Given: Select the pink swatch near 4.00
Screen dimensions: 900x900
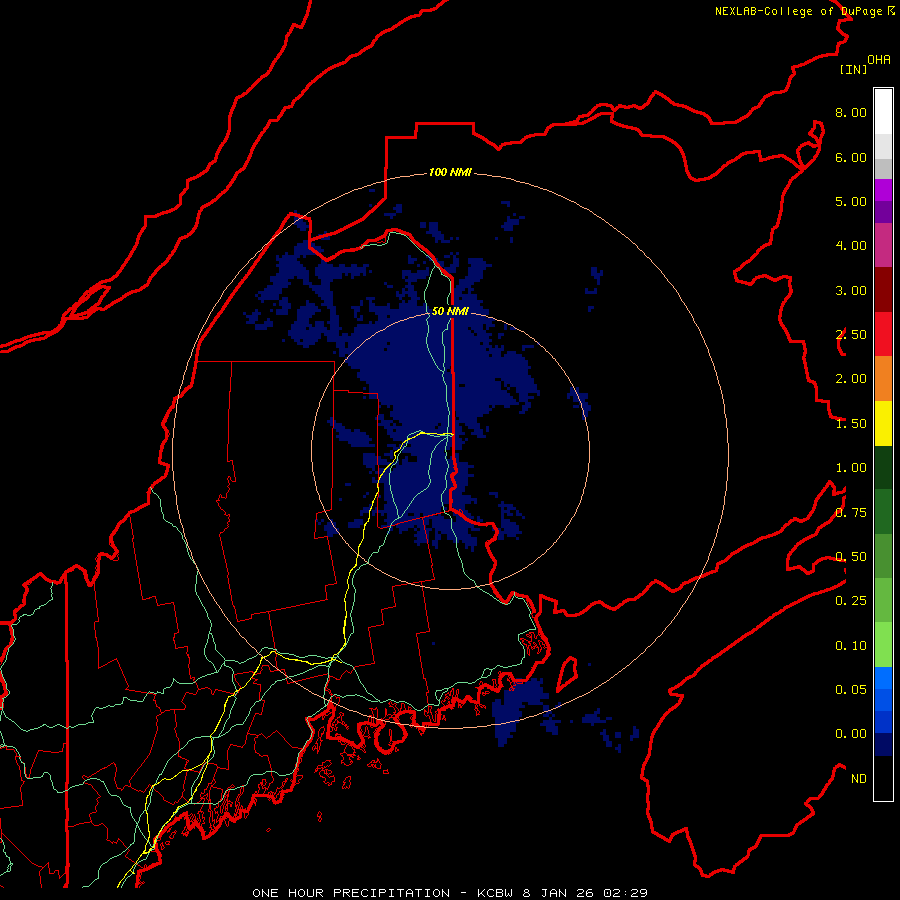Looking at the screenshot, I should click(883, 245).
